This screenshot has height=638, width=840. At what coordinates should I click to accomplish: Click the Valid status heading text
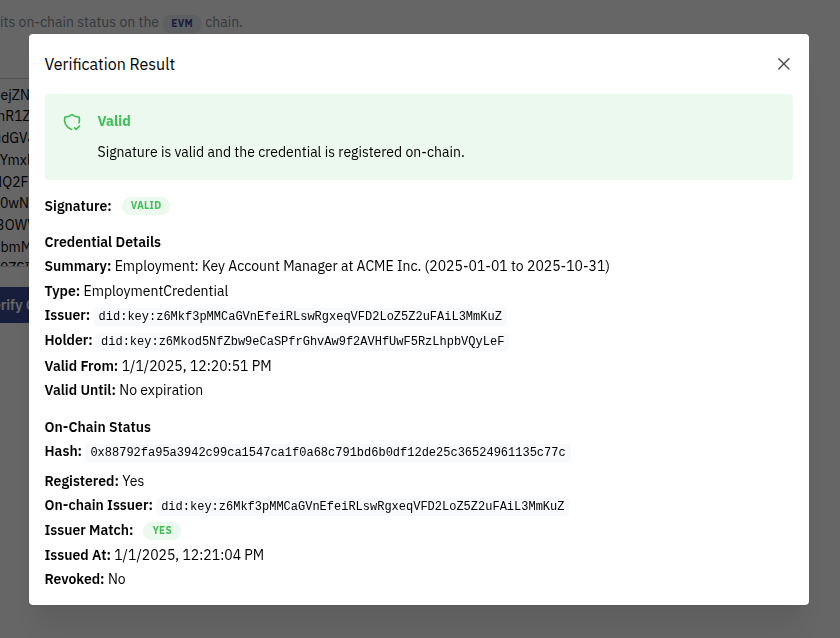(113, 121)
